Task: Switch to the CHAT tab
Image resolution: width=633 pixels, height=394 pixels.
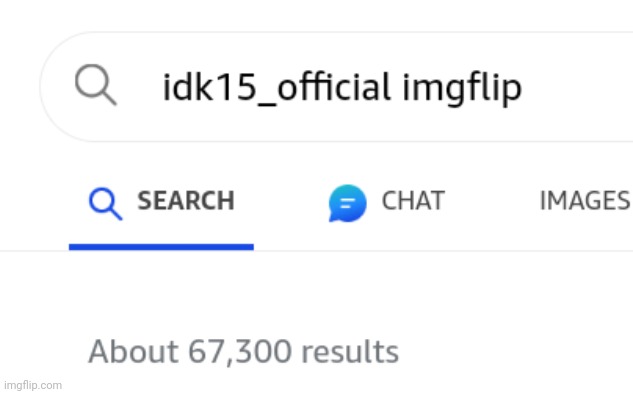Action: tap(387, 203)
